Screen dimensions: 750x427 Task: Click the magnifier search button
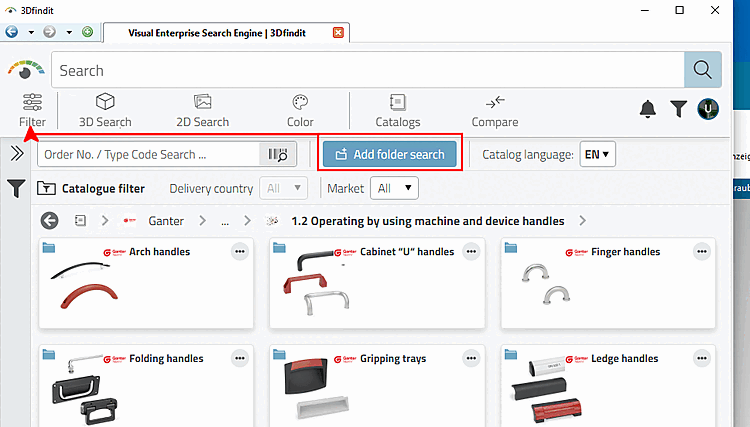click(703, 70)
